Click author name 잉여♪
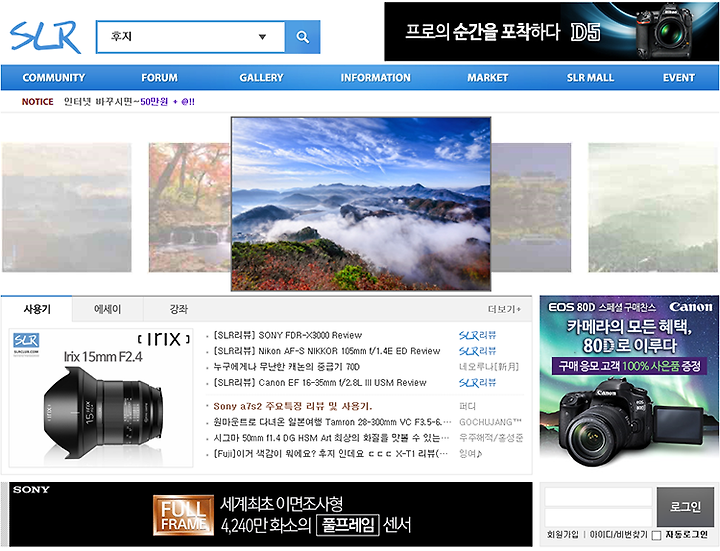 (471, 454)
